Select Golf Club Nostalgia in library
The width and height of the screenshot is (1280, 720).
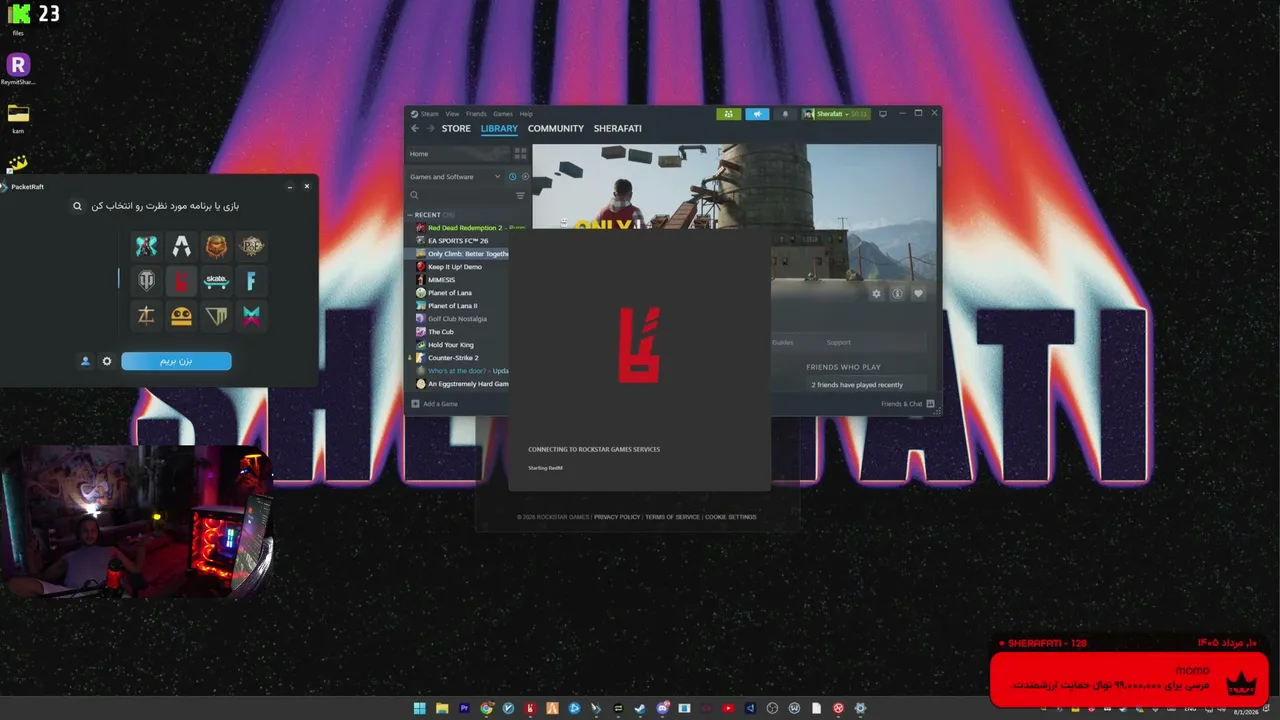[x=457, y=319]
